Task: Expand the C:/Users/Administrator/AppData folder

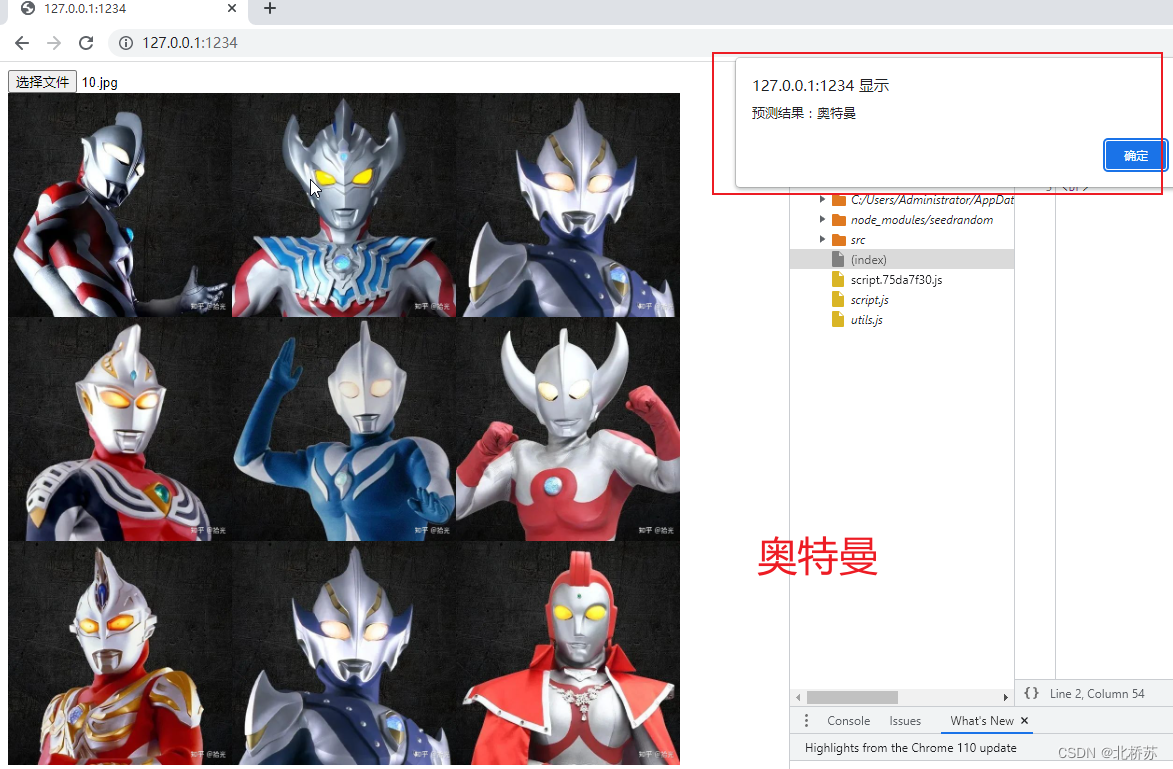Action: (822, 200)
